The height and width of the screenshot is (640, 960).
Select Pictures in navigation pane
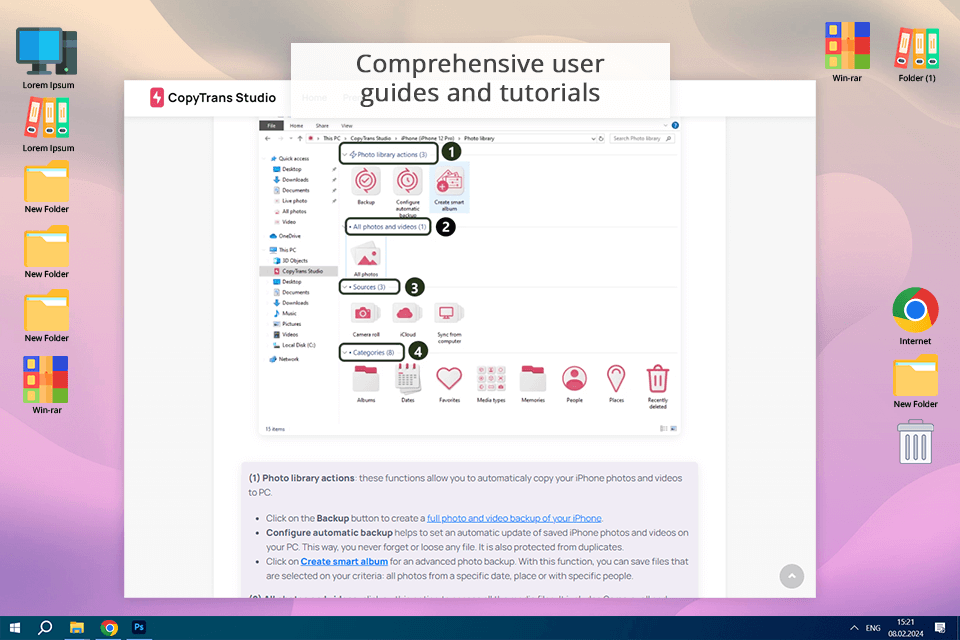tap(287, 324)
